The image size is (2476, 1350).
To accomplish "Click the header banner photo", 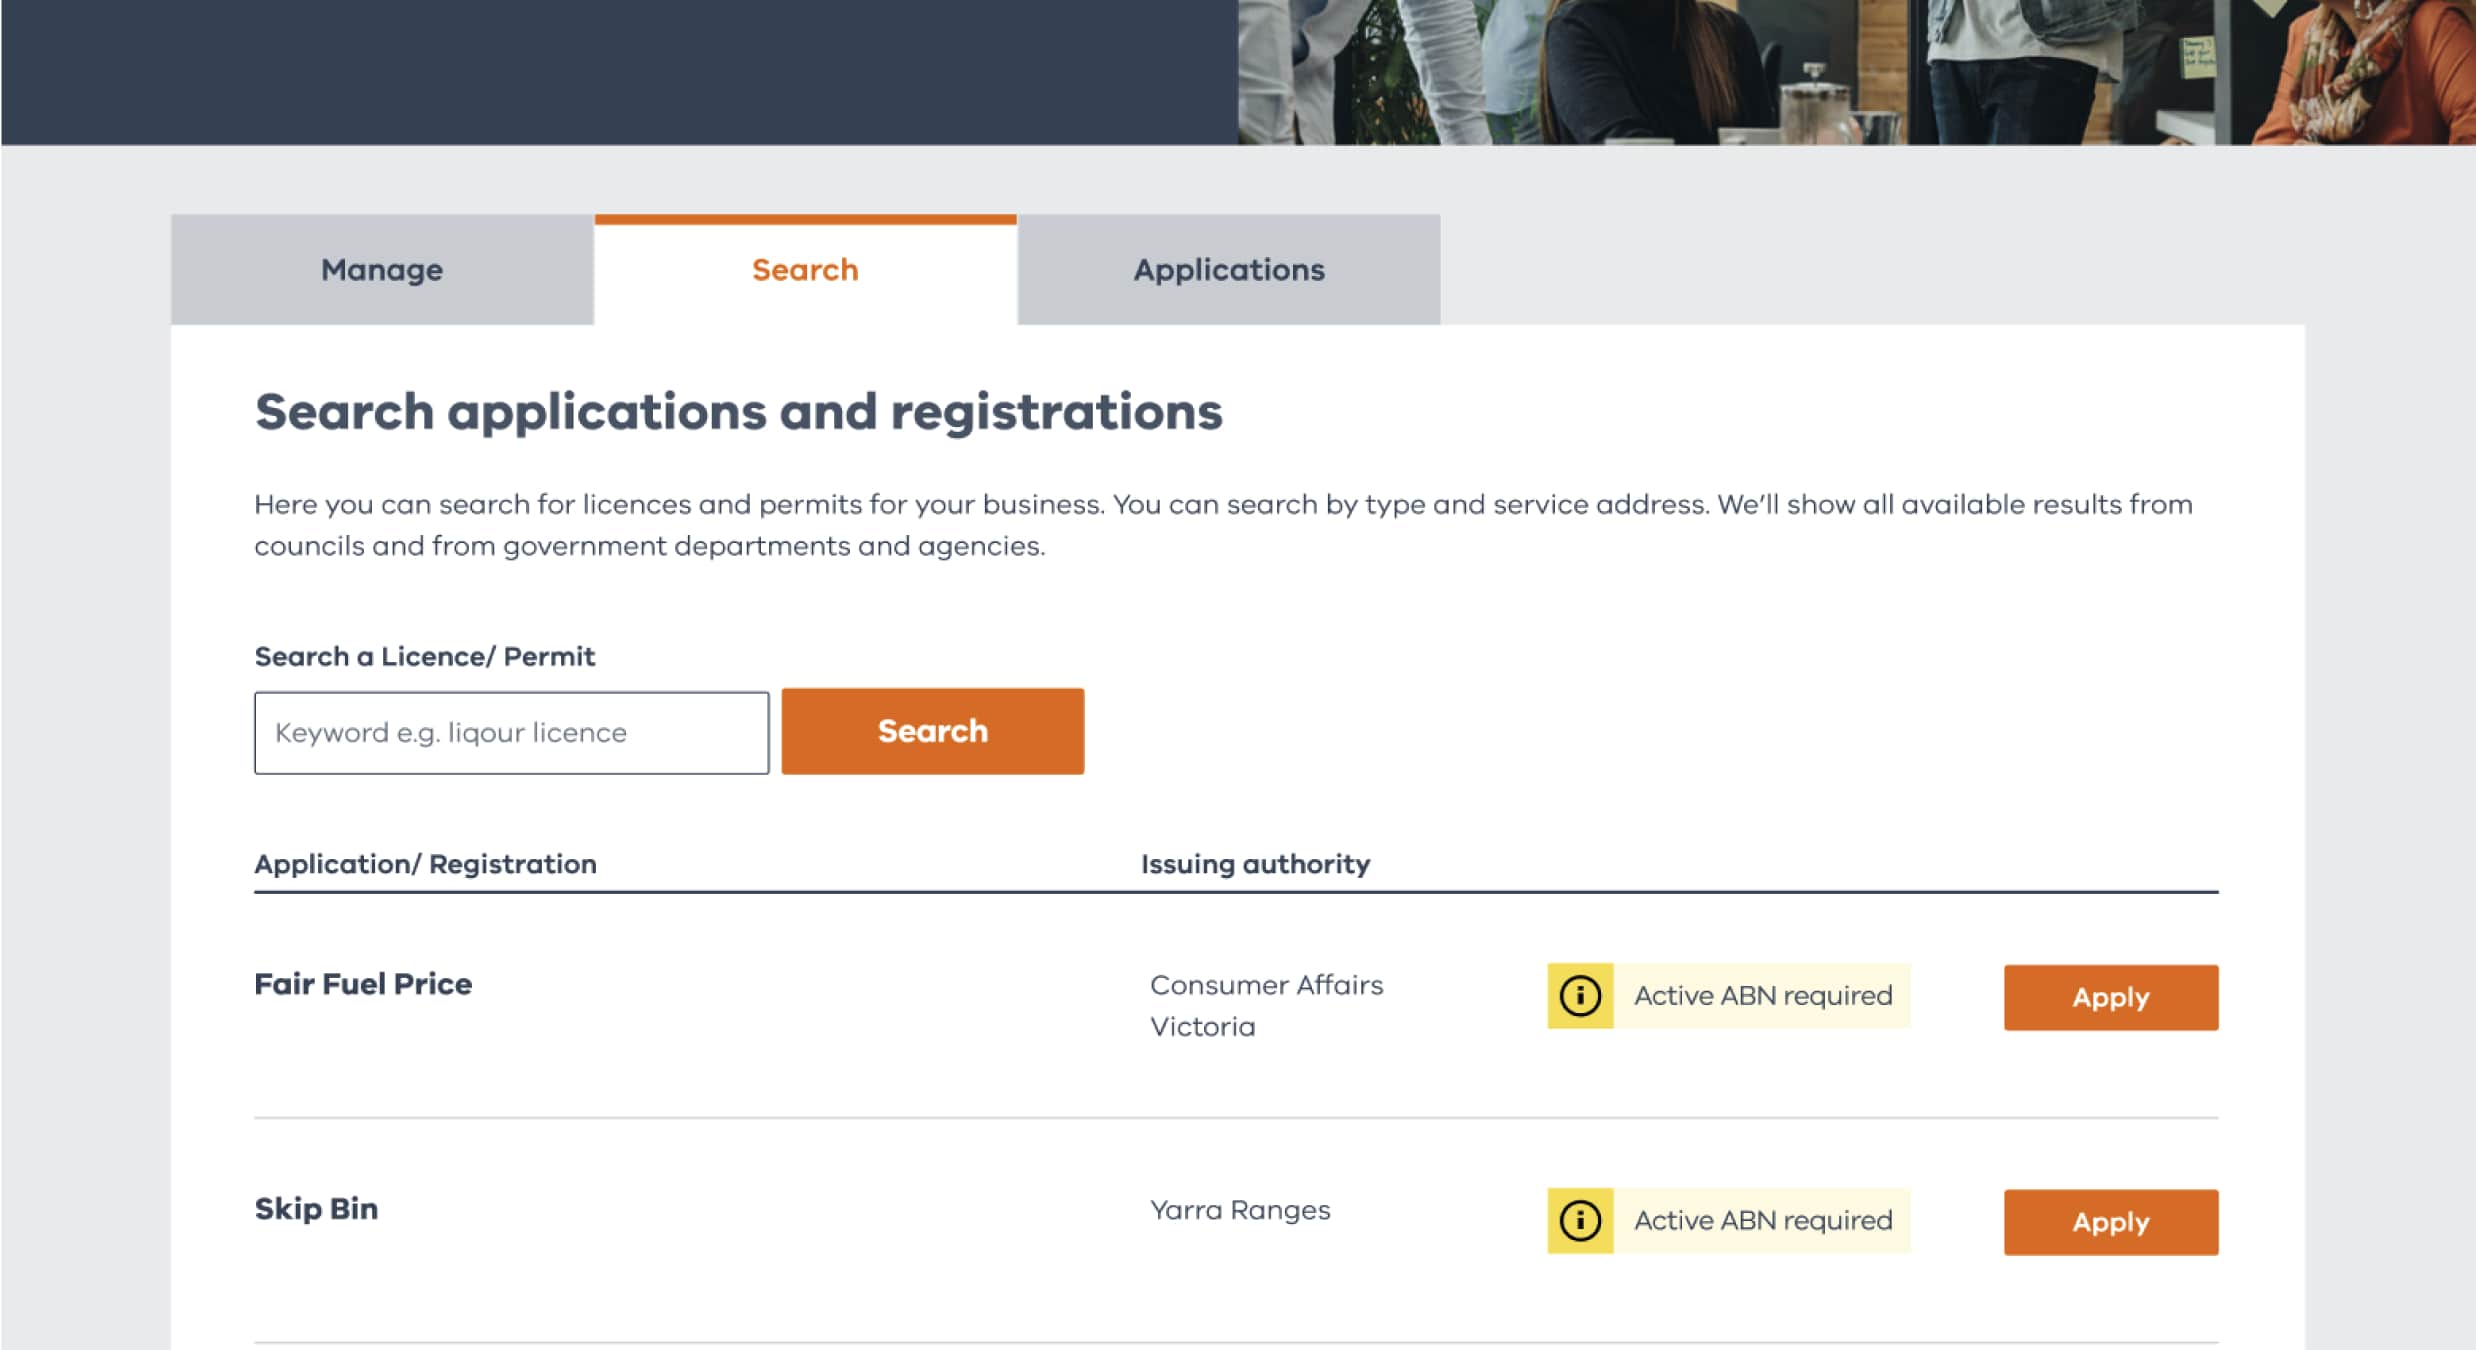I will click(x=1856, y=72).
